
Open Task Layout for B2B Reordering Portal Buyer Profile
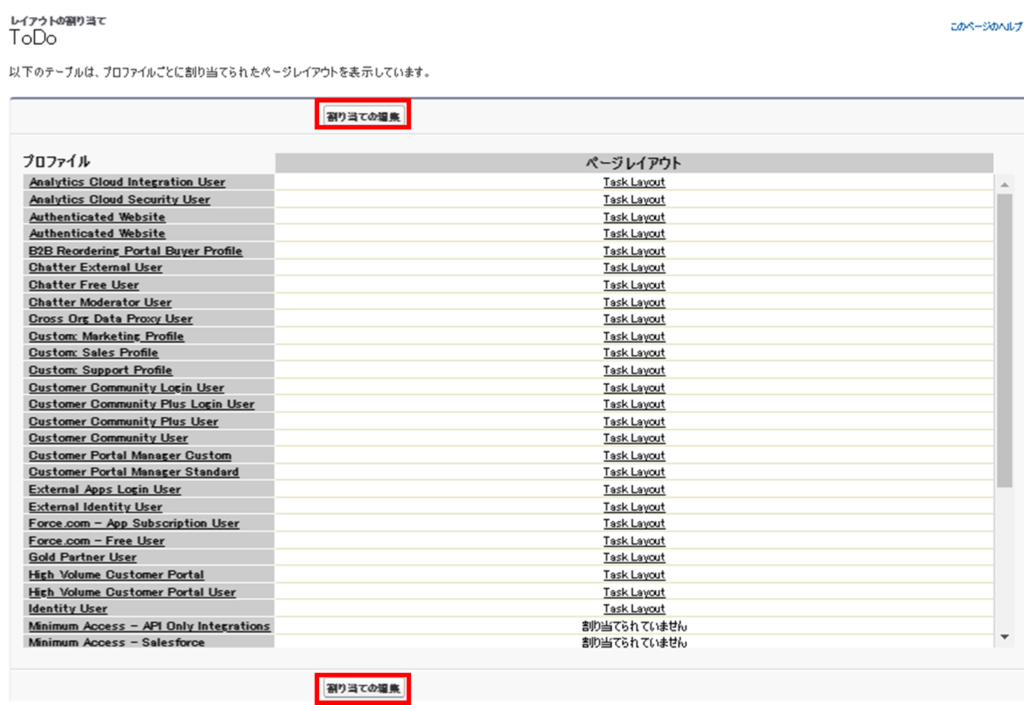(x=633, y=251)
